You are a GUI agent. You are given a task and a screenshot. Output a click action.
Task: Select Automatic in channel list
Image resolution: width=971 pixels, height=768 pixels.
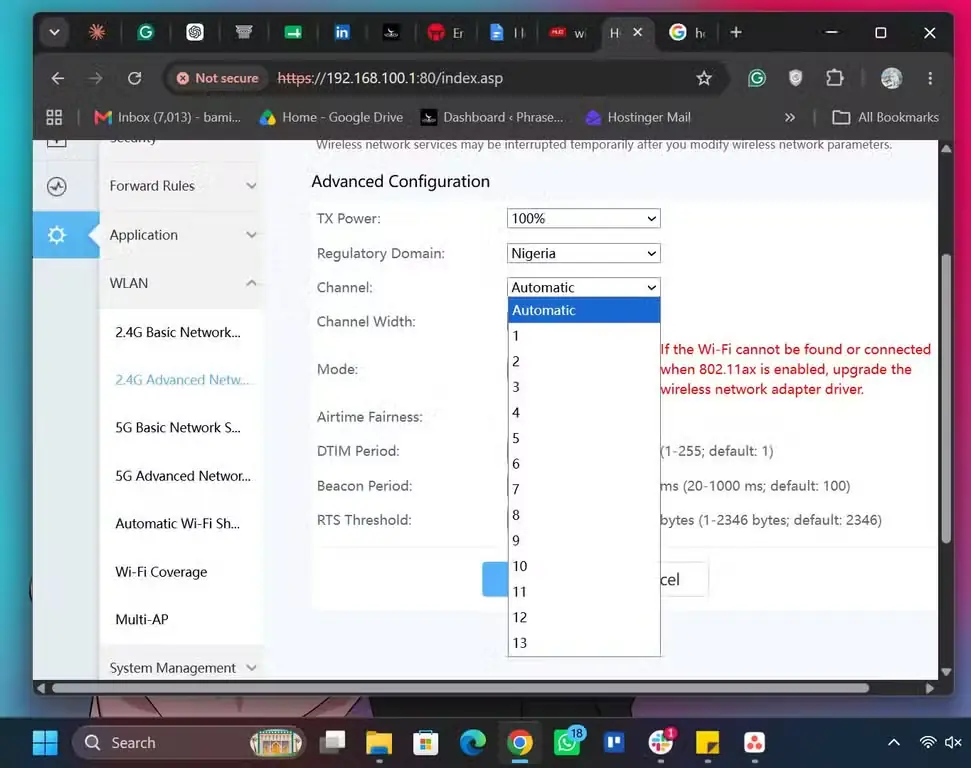click(584, 310)
